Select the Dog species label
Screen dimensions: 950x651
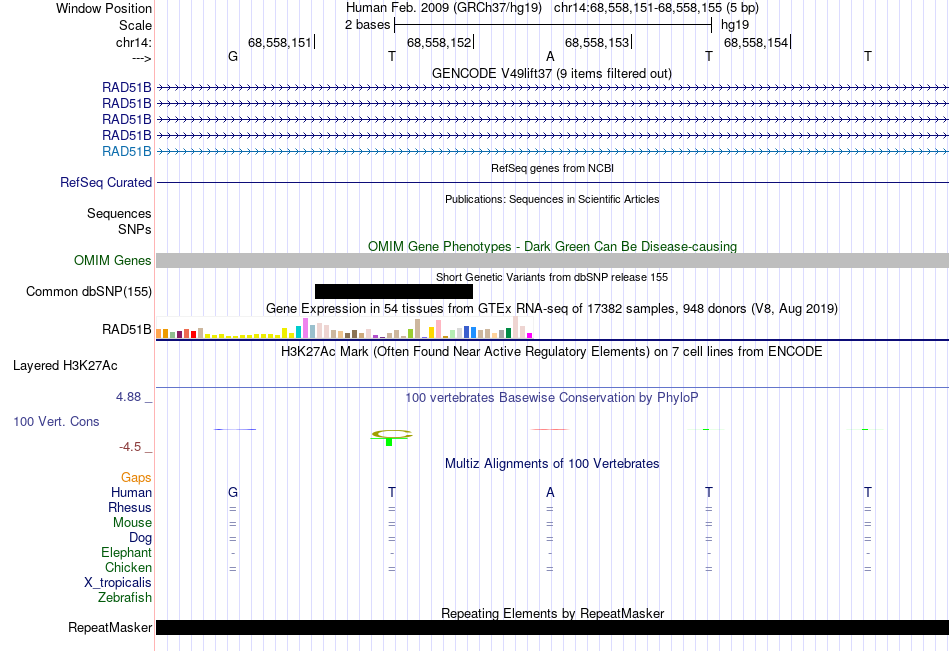(x=141, y=538)
